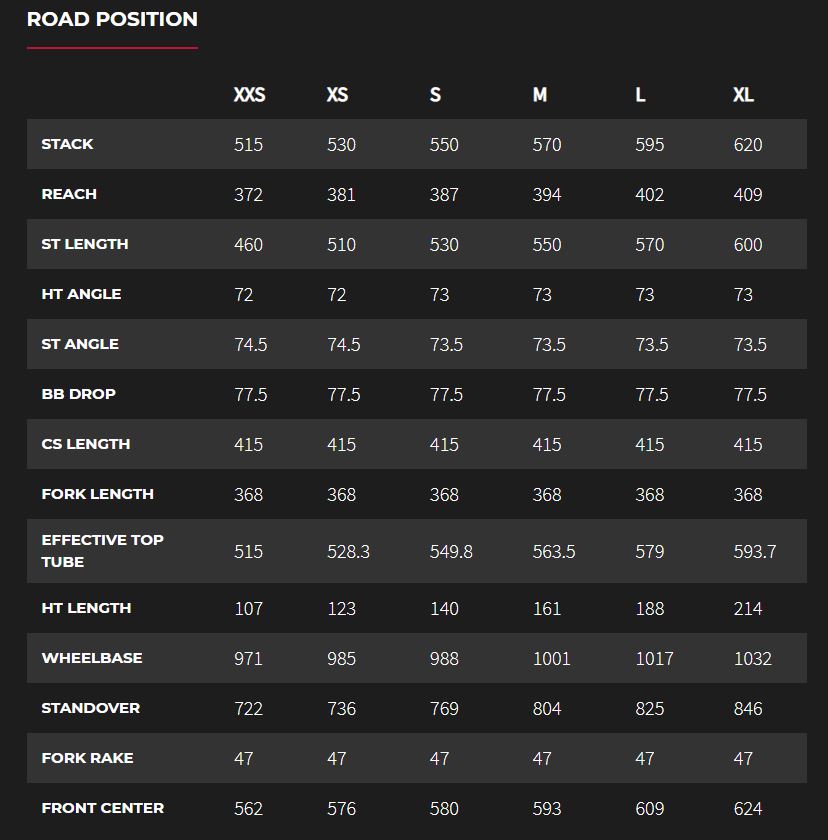Image resolution: width=828 pixels, height=840 pixels.
Task: Select the REACH row label
Action: [x=69, y=194]
